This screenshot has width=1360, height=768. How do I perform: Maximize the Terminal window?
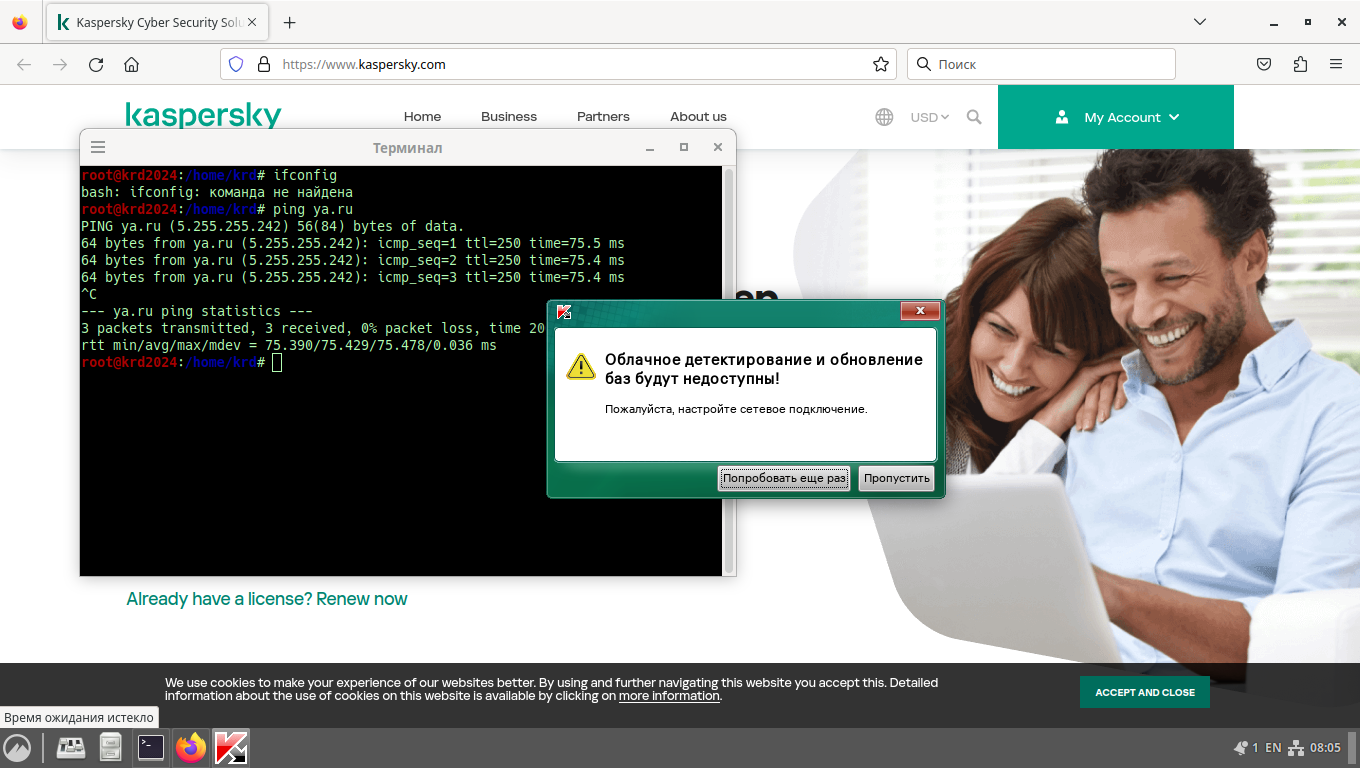(684, 147)
